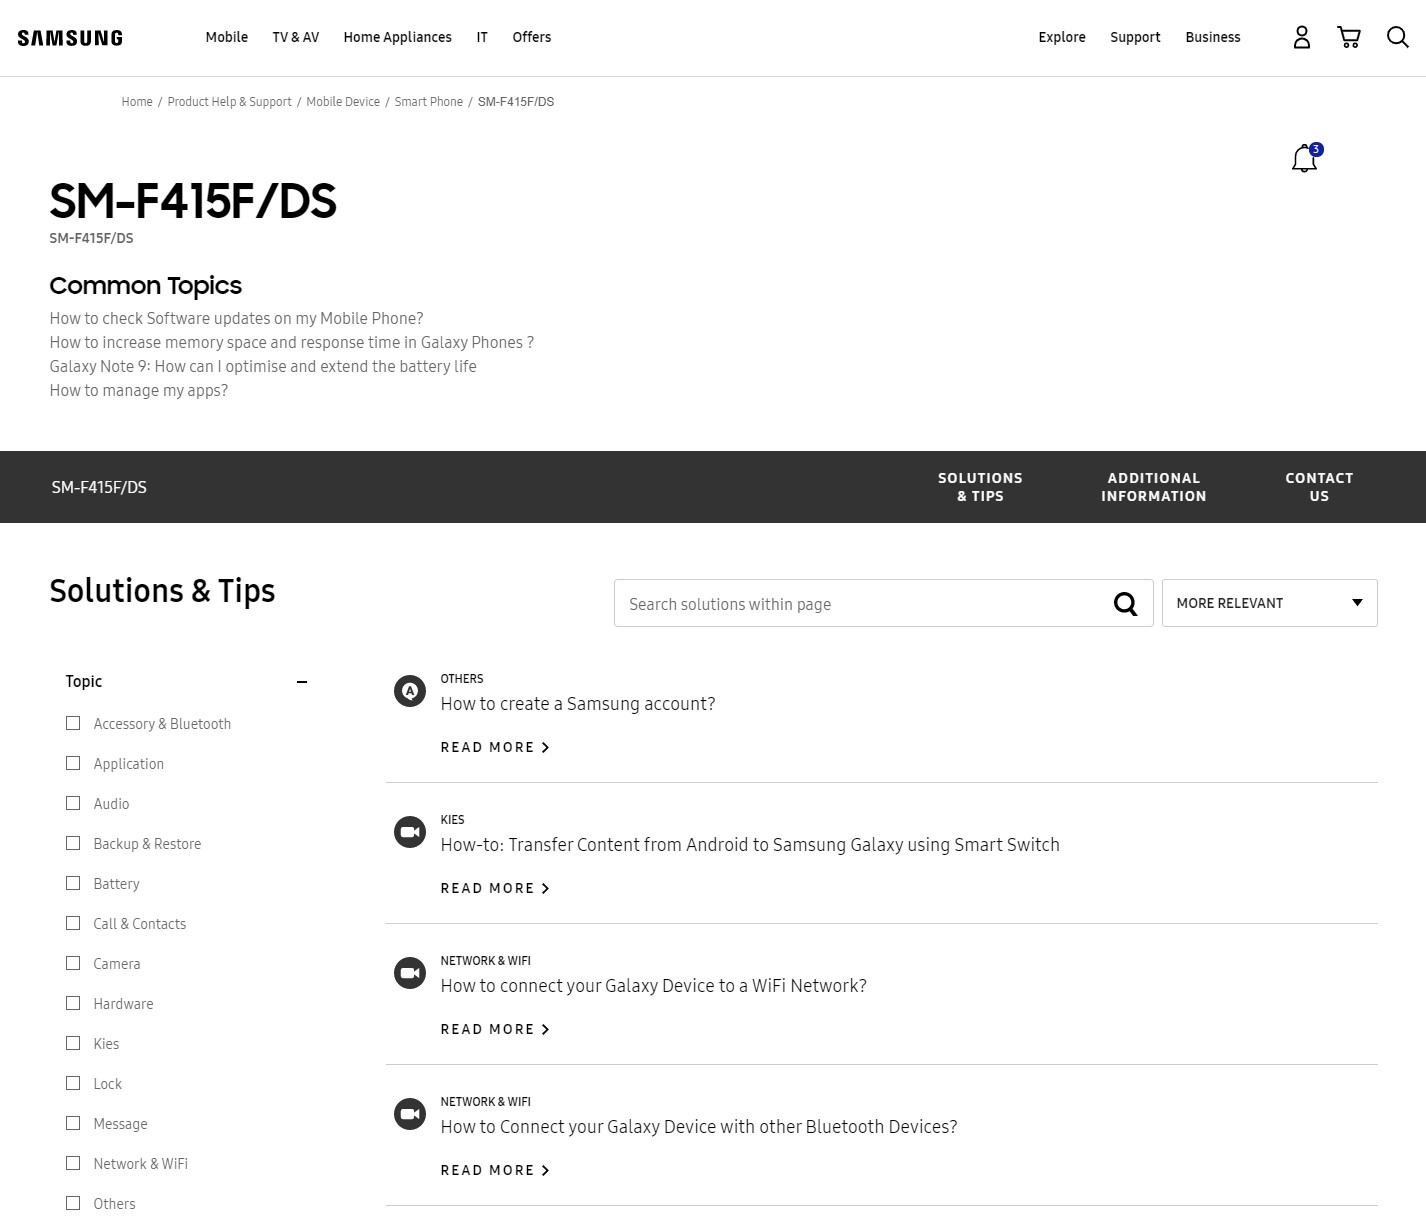Open the Home Appliances menu
This screenshot has height=1218, width=1426.
pyautogui.click(x=397, y=37)
